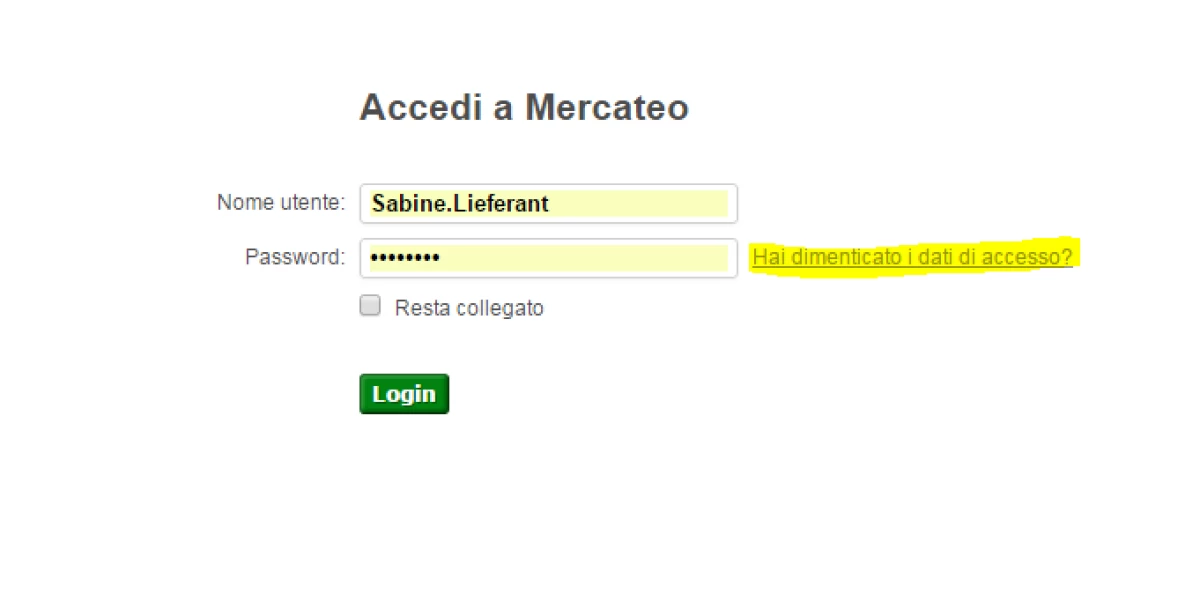
Task: Place cursor in empty area of username field
Action: [640, 204]
